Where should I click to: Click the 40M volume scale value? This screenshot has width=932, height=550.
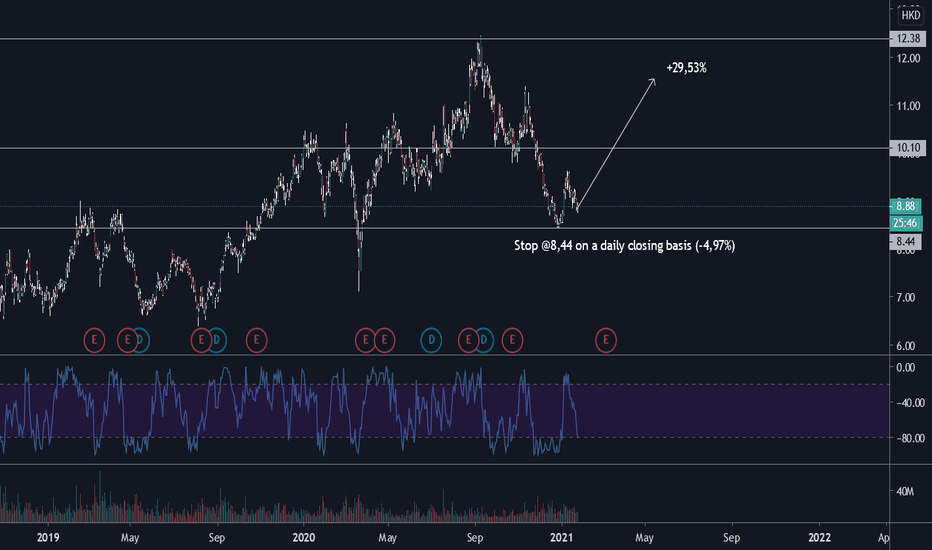[x=905, y=491]
